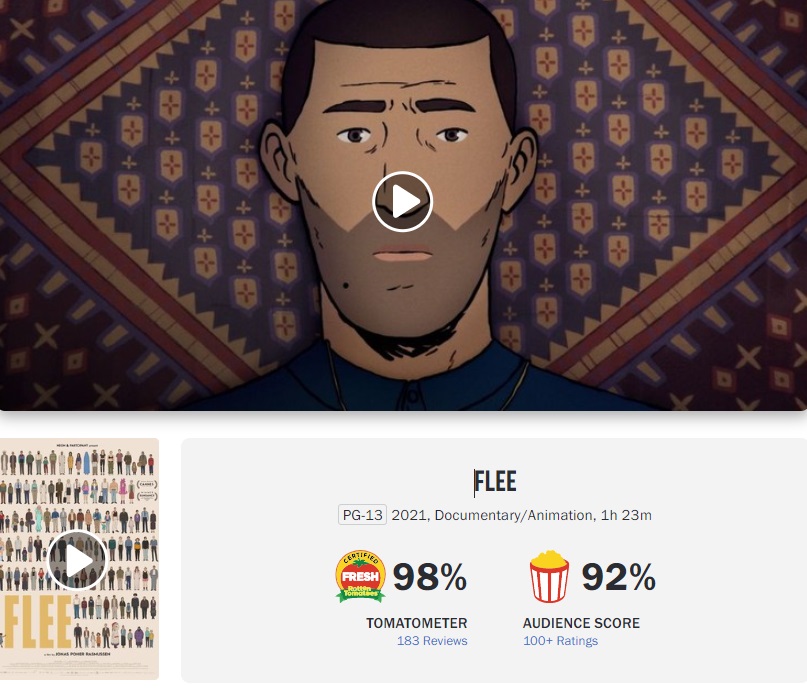
Task: Click the yellow FLEE title on poster
Action: pyautogui.click(x=38, y=622)
